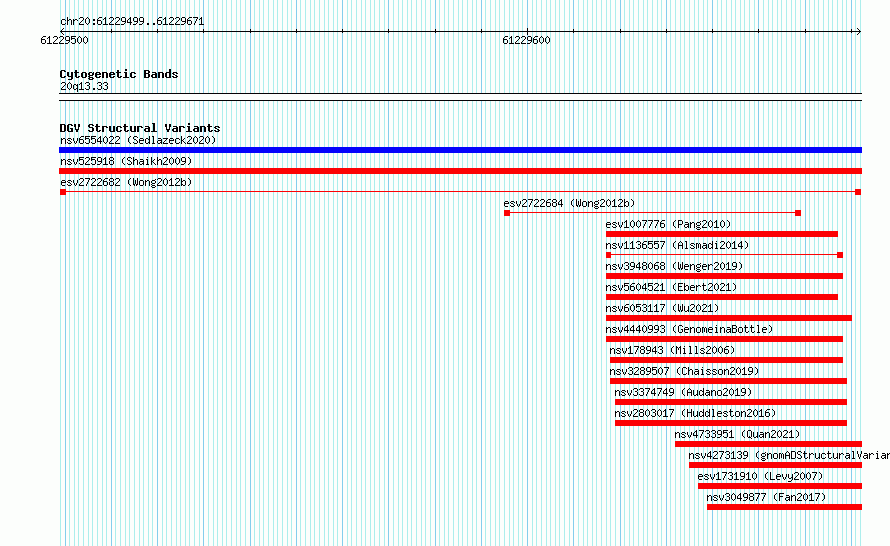Image resolution: width=890 pixels, height=546 pixels.
Task: Click the red esv1731910 variant bar
Action: (780, 486)
